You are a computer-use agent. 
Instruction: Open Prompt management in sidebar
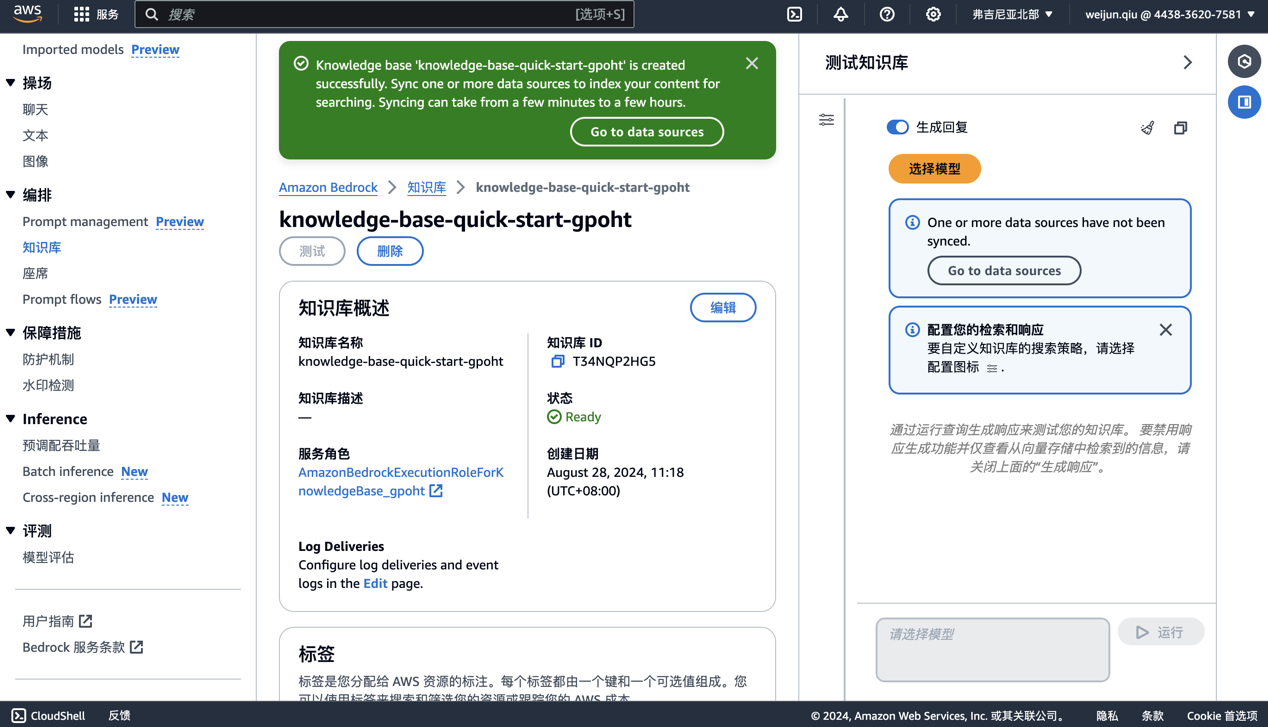(85, 221)
